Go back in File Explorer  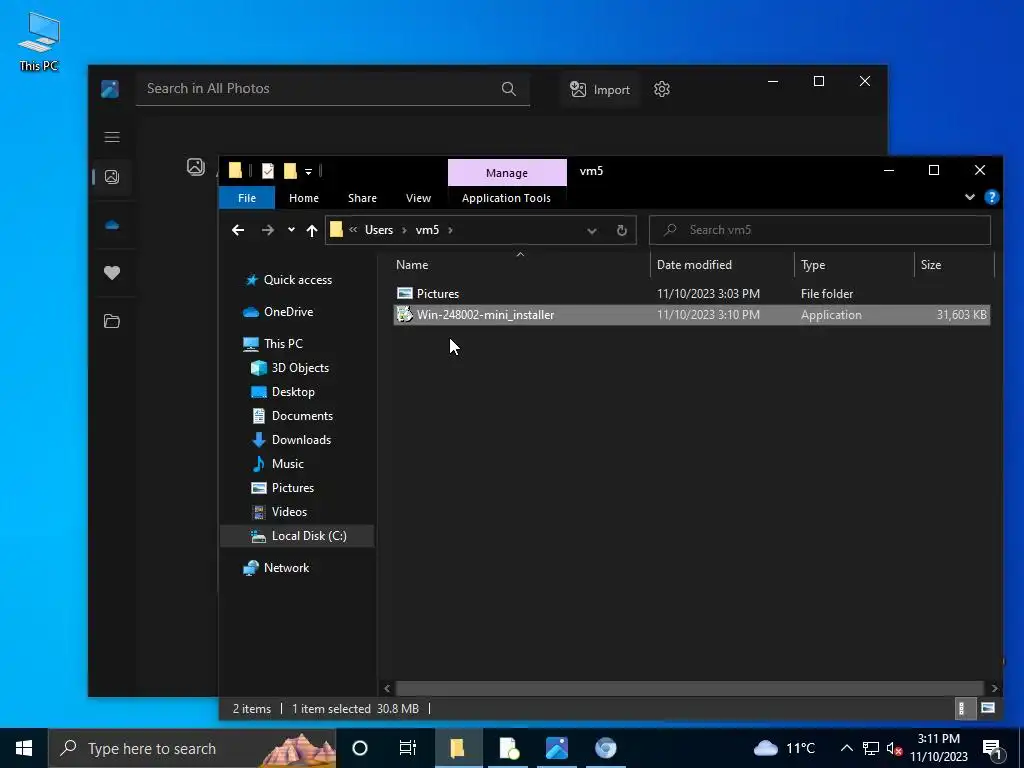pos(238,230)
